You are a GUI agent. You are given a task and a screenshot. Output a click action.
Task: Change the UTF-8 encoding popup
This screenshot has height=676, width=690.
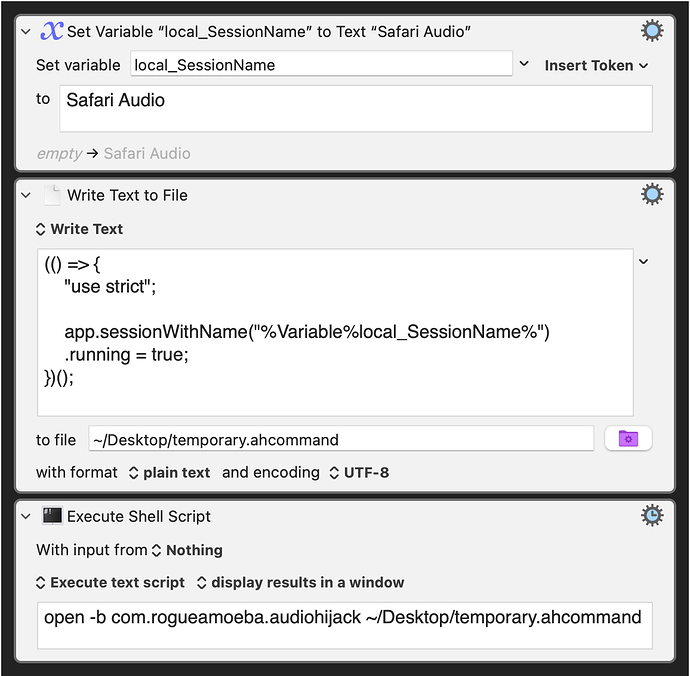coord(359,473)
